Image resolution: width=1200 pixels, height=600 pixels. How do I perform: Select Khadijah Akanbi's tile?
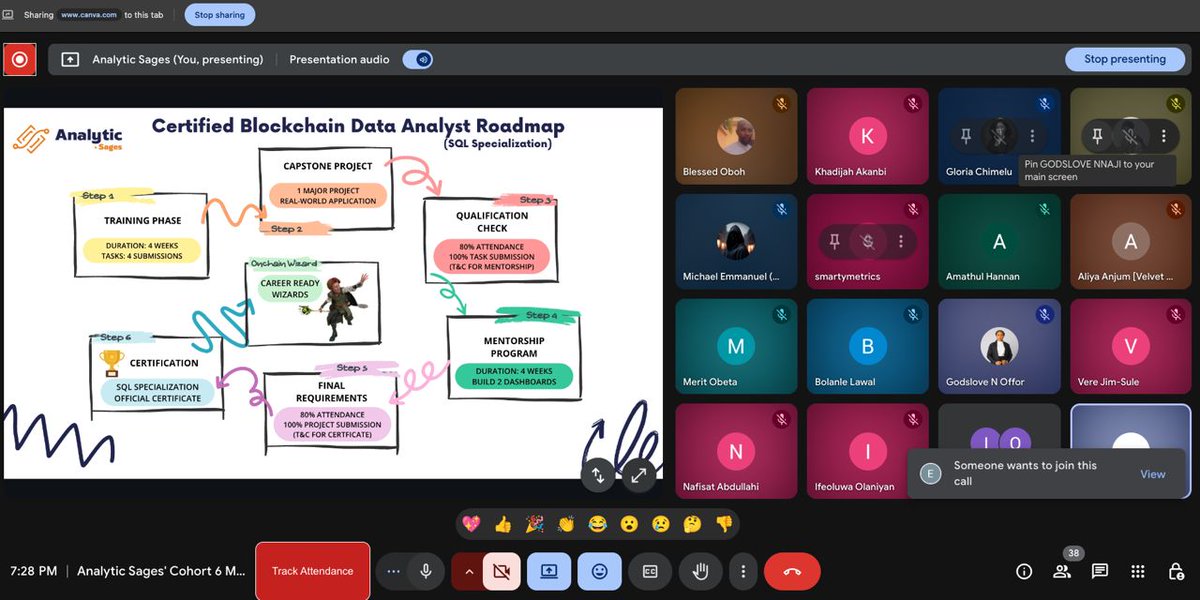tap(867, 135)
